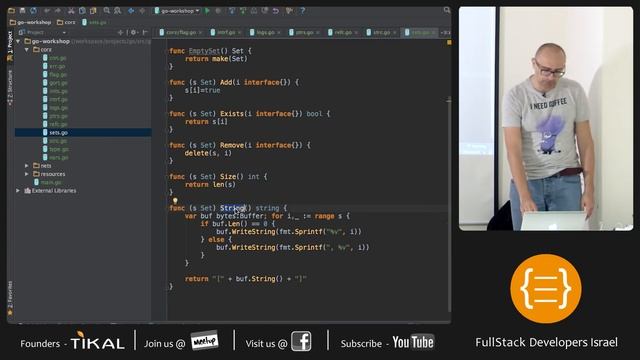The width and height of the screenshot is (640, 360).
Task: Click the EmptySet function name in code
Action: (204, 51)
